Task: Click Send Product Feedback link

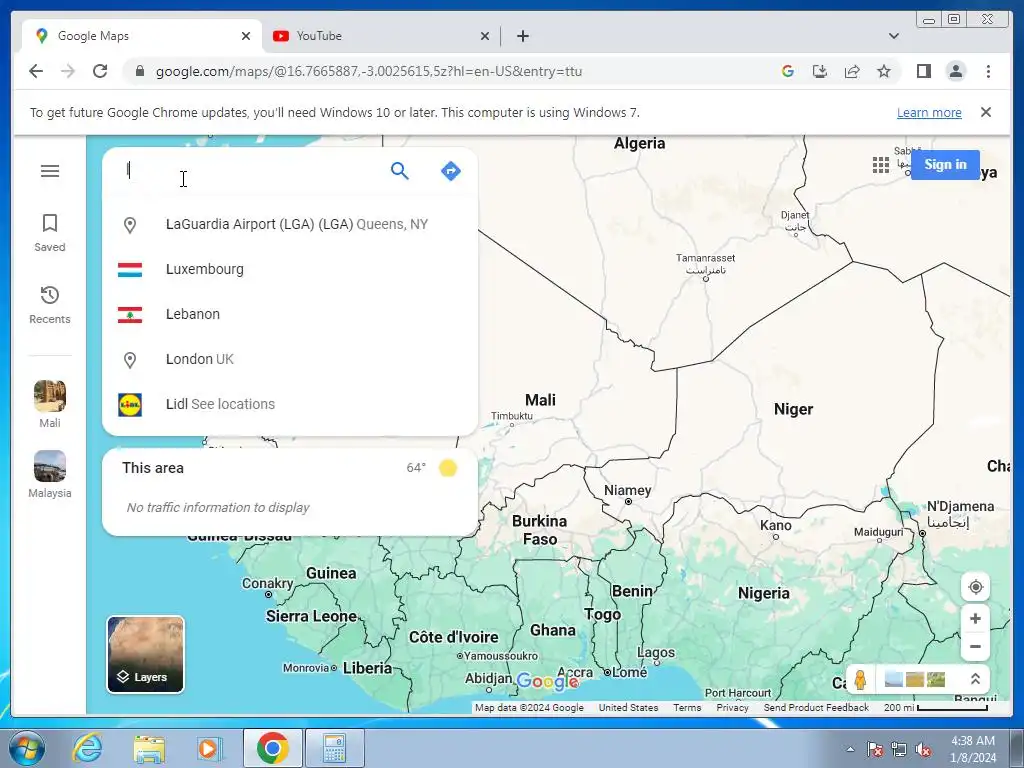Action: (816, 707)
